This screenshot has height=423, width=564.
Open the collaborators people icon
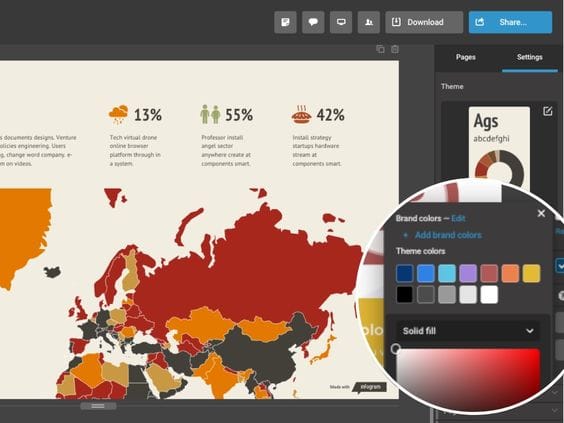tap(369, 22)
